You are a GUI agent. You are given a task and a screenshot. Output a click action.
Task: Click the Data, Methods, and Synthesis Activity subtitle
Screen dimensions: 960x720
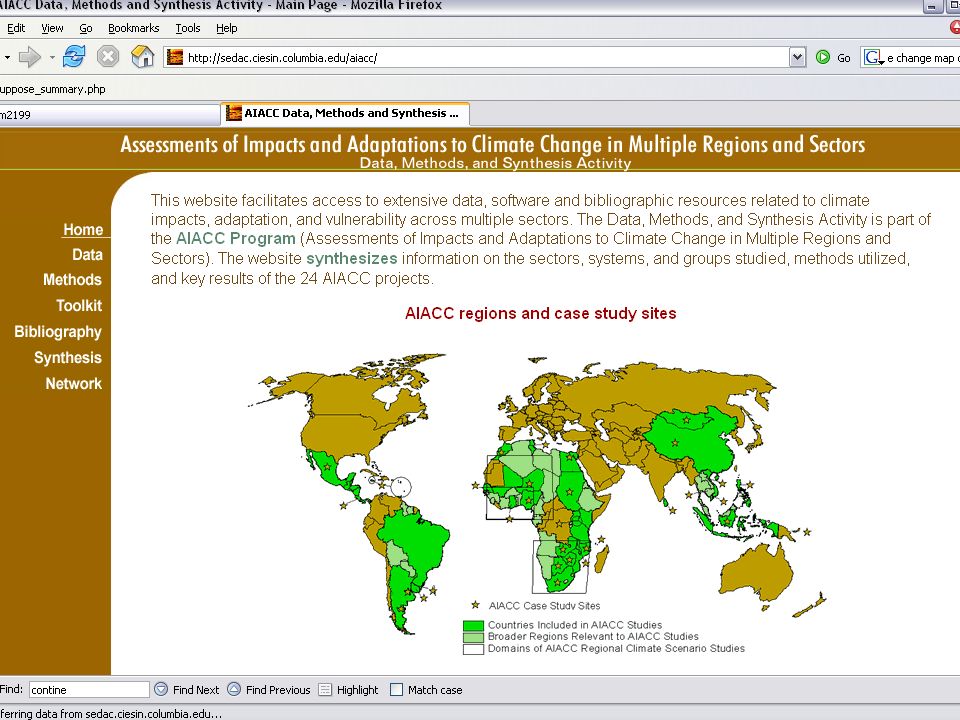[495, 163]
